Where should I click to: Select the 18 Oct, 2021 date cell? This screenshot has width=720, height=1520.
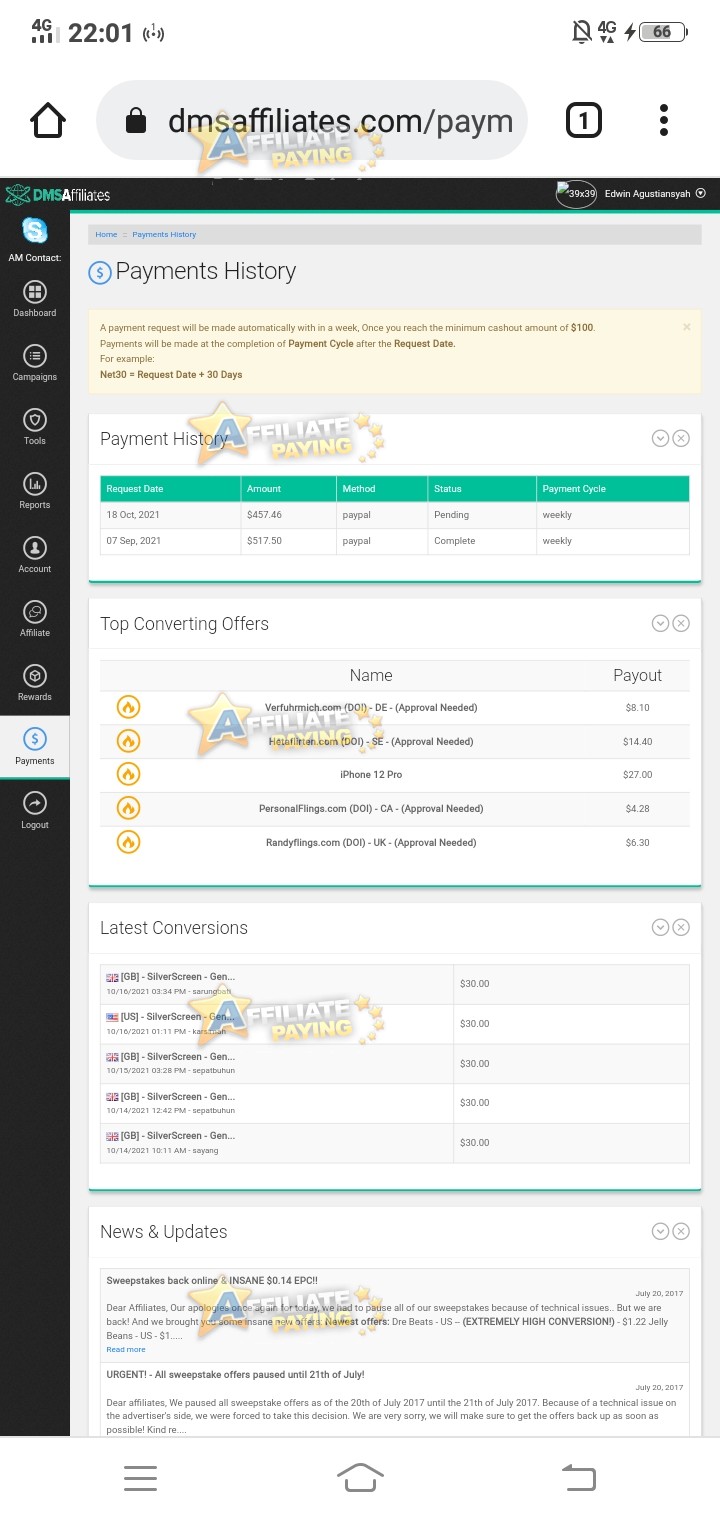(170, 515)
